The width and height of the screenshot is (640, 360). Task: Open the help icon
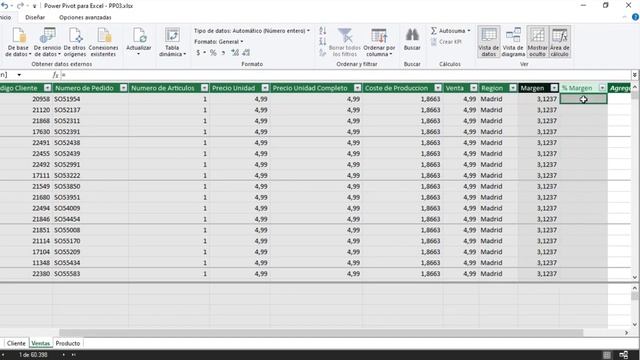(636, 17)
